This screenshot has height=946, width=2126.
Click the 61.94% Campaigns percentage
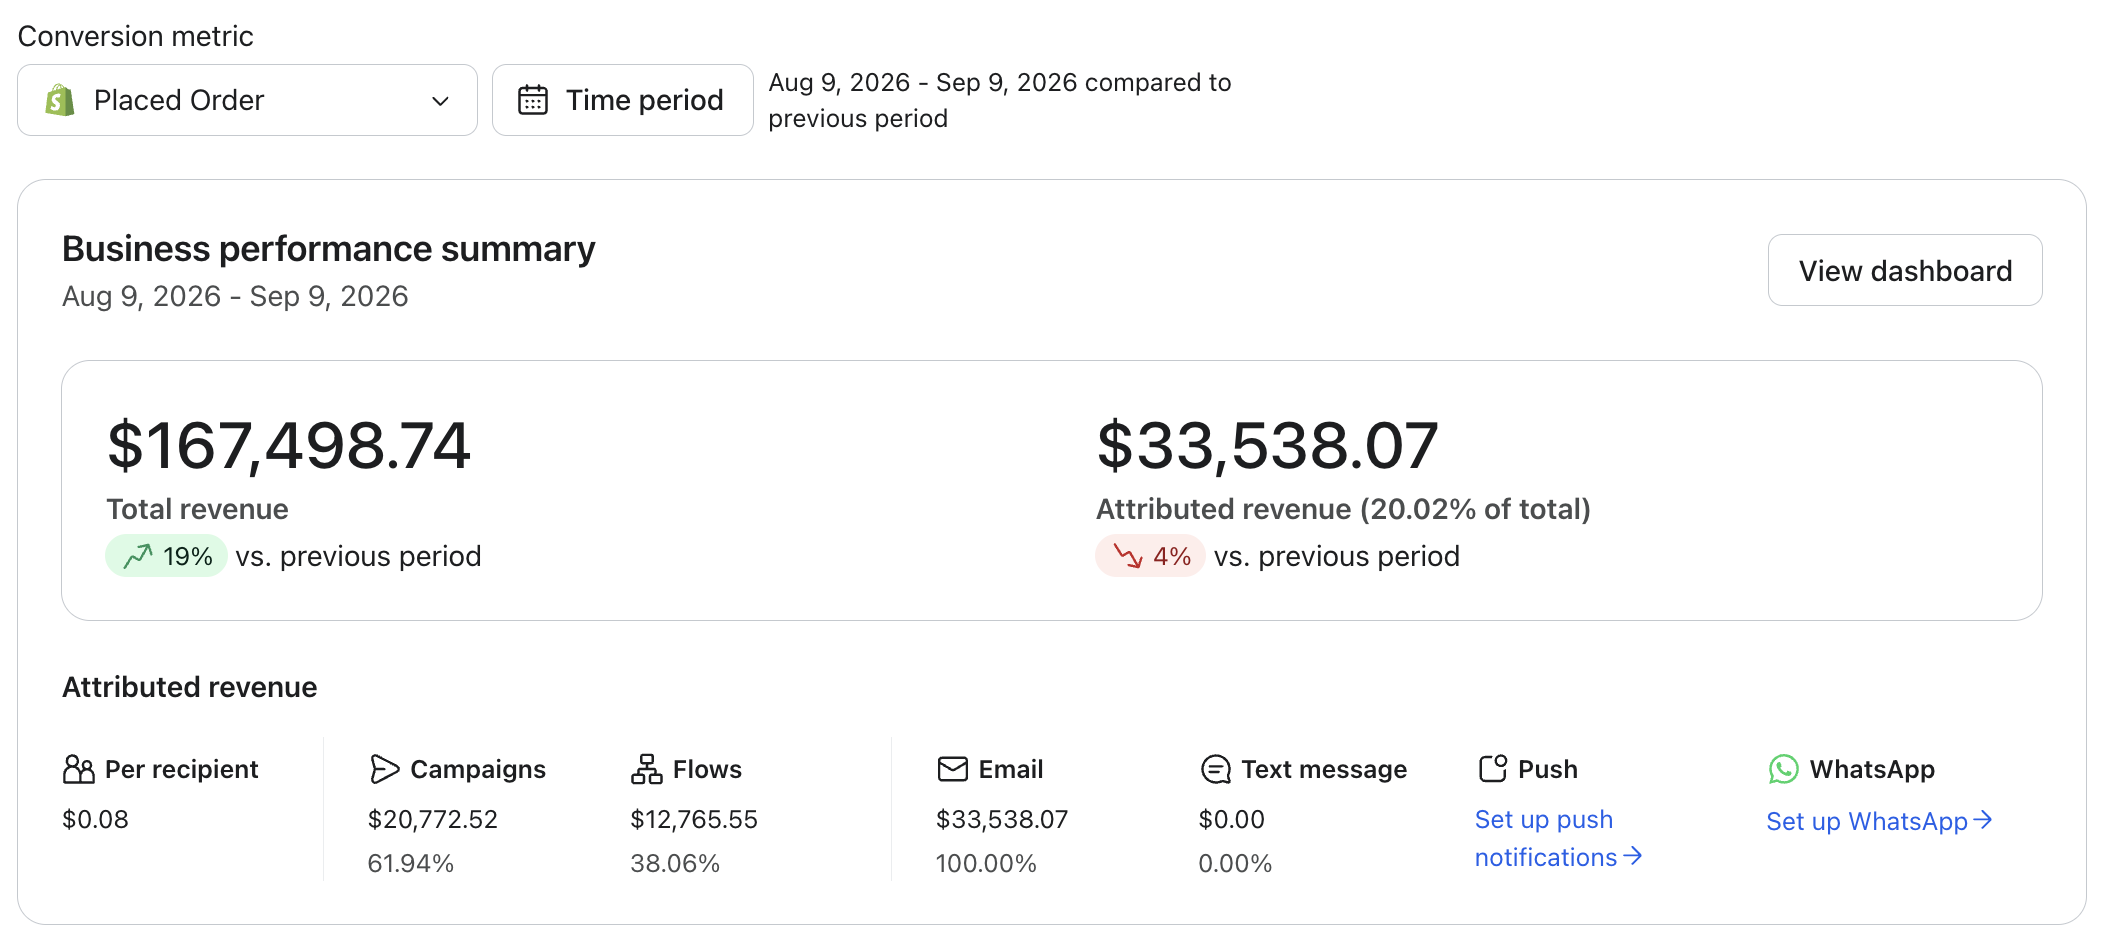point(410,863)
